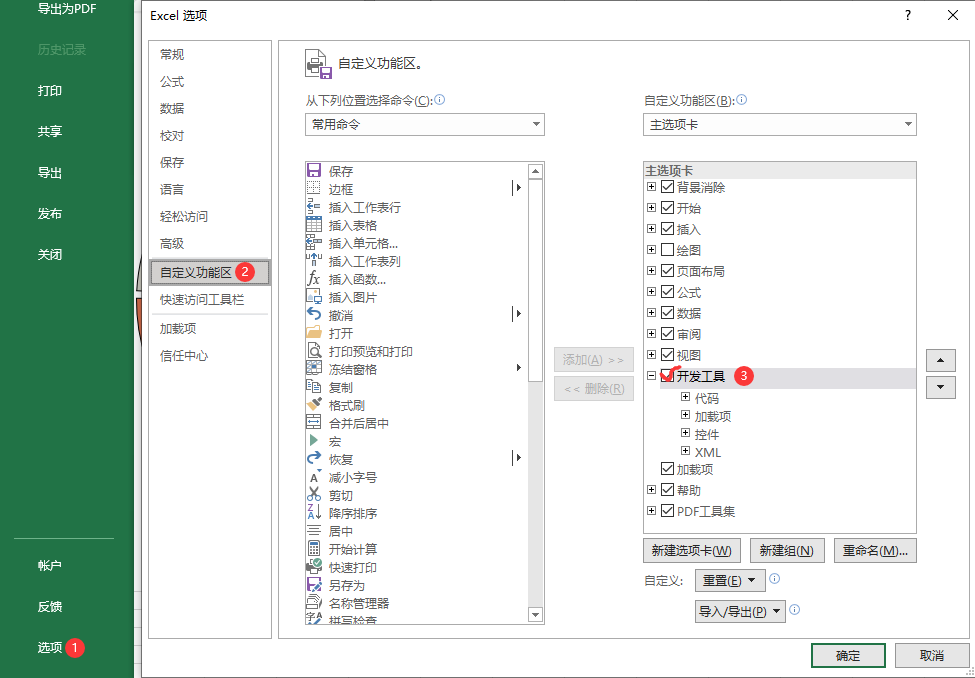Open the 常用命令 command source dropdown

tap(425, 124)
